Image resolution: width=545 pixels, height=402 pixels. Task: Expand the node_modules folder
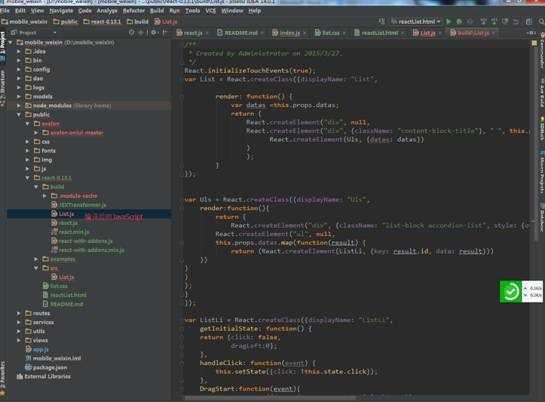point(19,106)
